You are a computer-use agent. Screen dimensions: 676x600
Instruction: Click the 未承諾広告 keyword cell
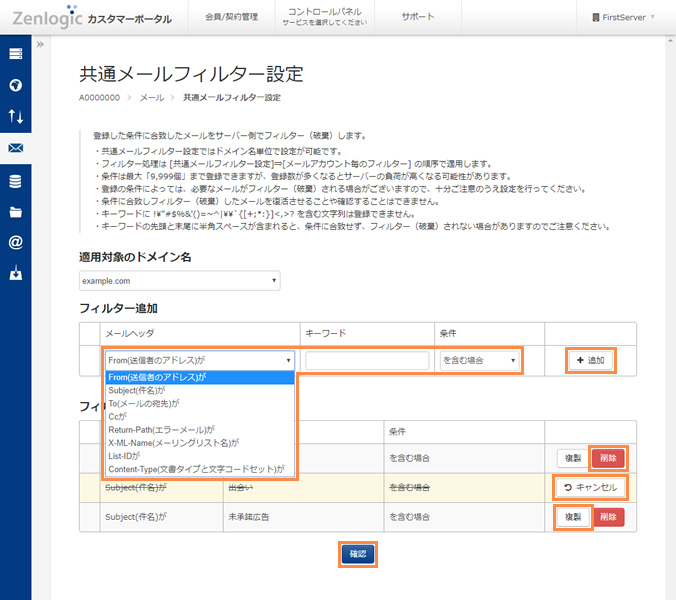pyautogui.click(x=304, y=517)
